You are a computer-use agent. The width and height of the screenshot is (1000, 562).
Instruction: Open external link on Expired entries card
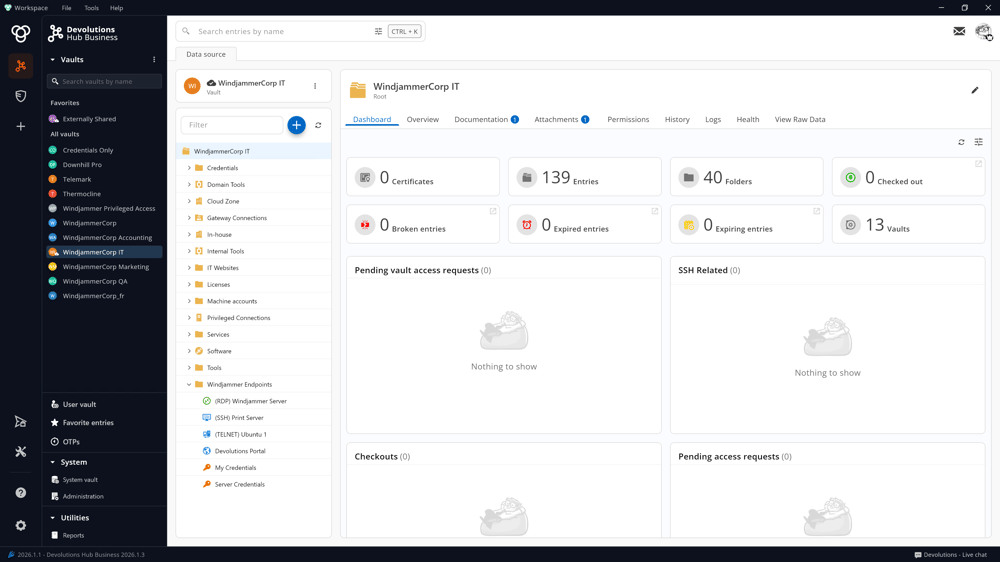click(654, 211)
